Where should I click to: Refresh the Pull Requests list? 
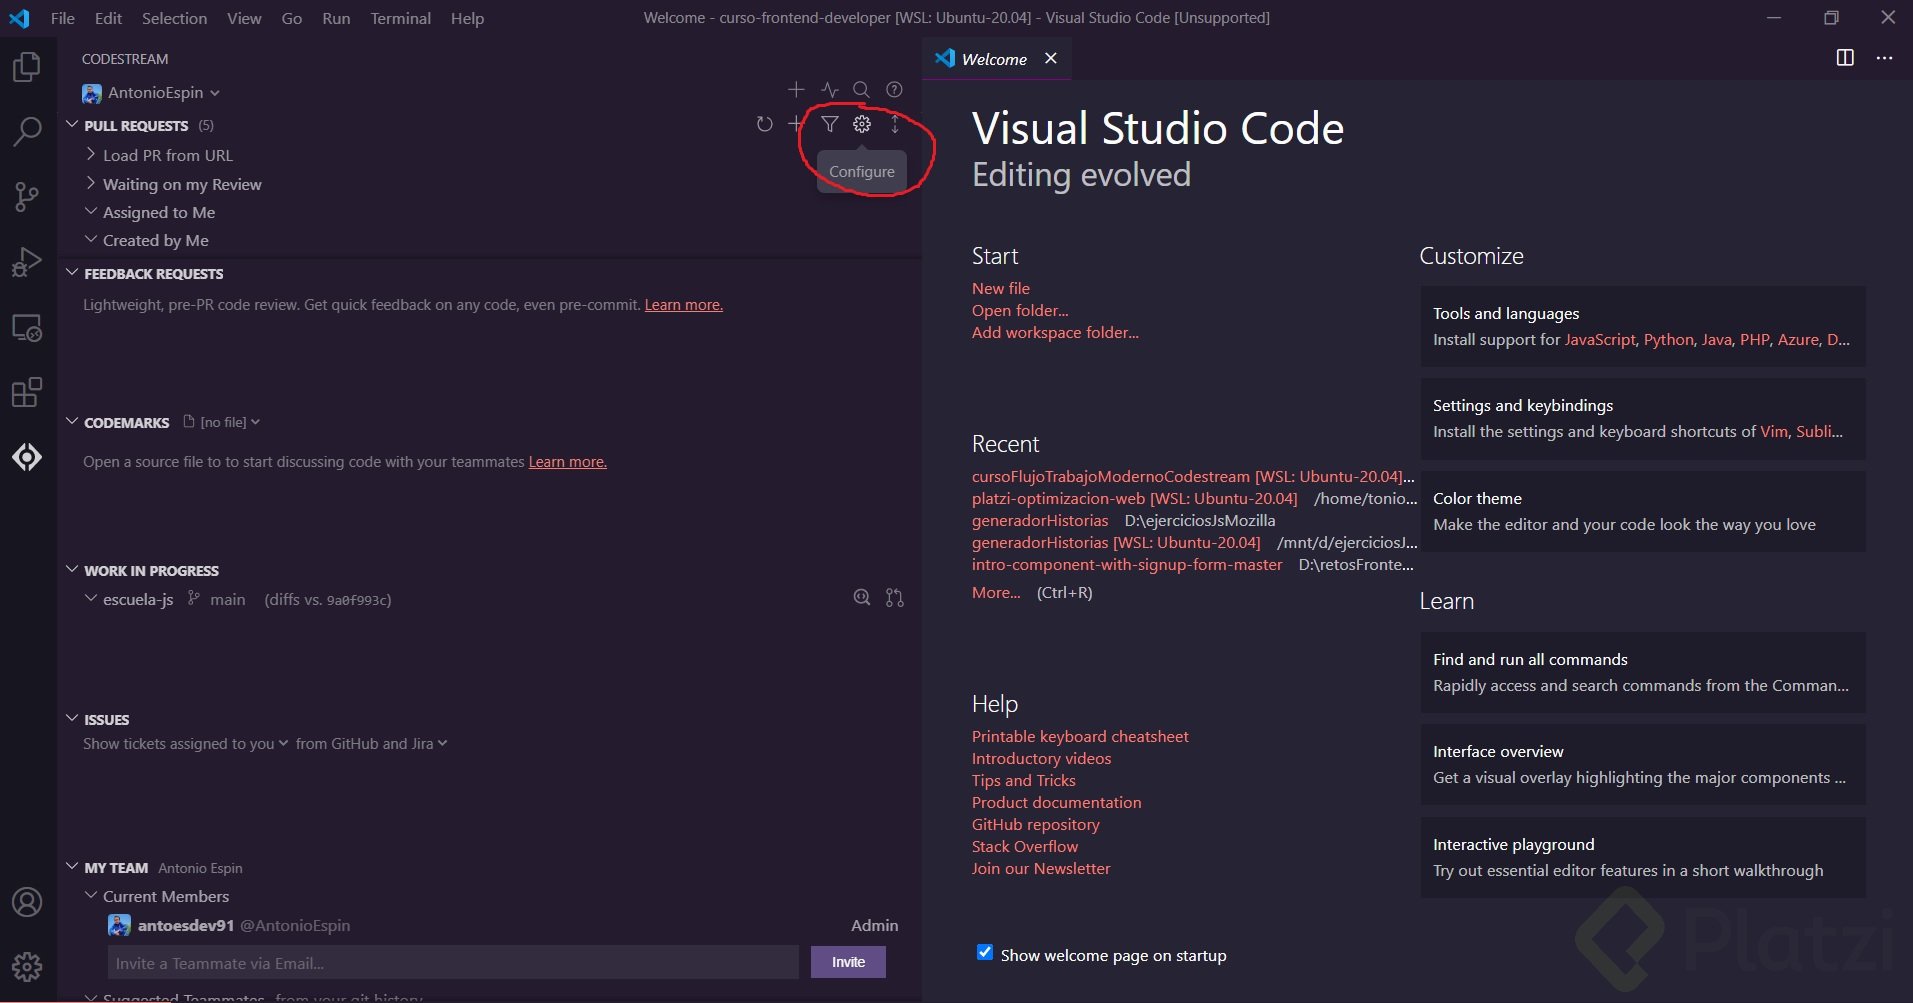pyautogui.click(x=764, y=124)
